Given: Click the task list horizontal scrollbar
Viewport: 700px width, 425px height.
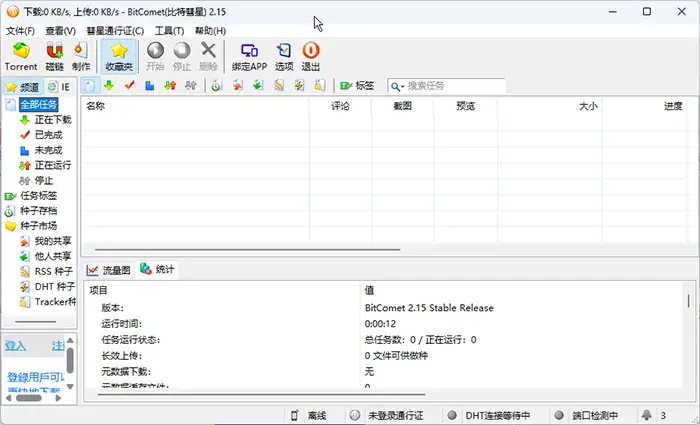Looking at the screenshot, I should click(x=248, y=250).
